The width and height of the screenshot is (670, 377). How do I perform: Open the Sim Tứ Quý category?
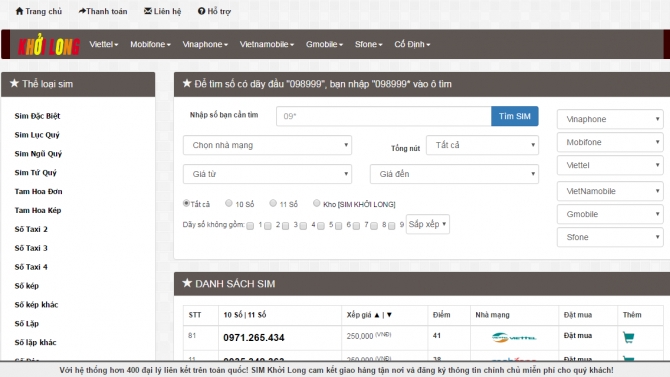point(35,173)
